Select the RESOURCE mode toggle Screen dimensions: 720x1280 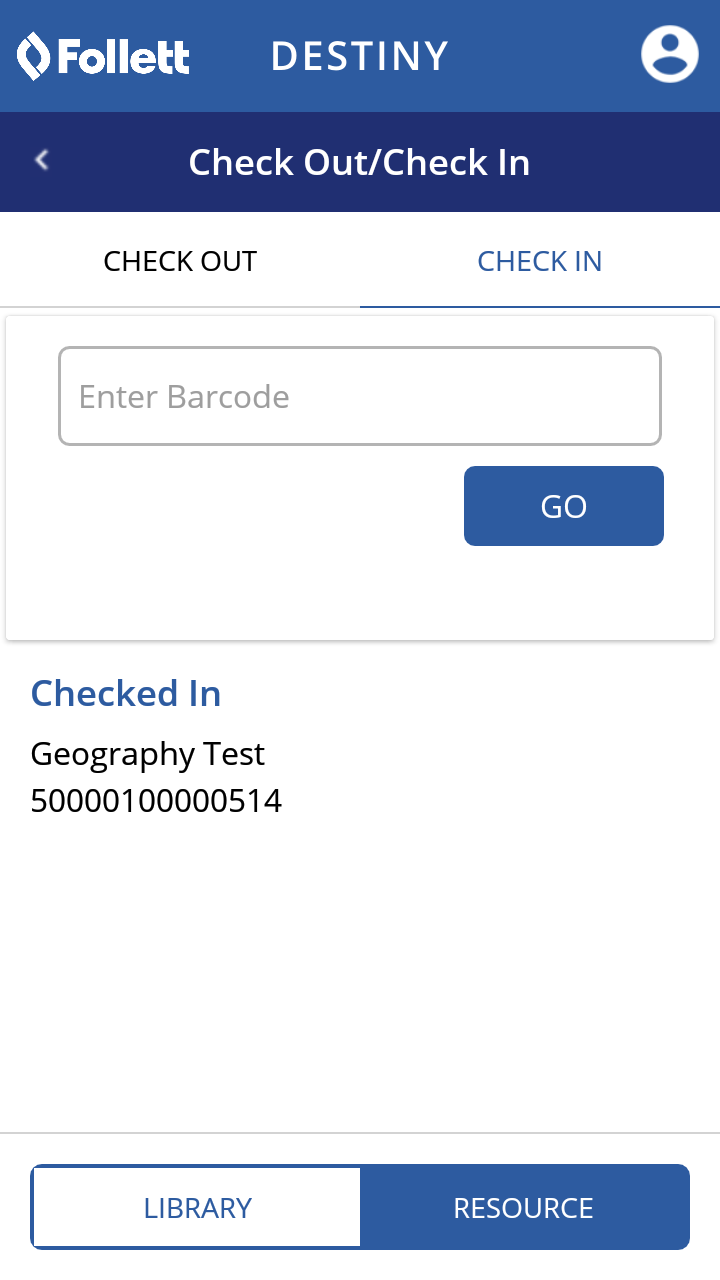coord(523,1207)
